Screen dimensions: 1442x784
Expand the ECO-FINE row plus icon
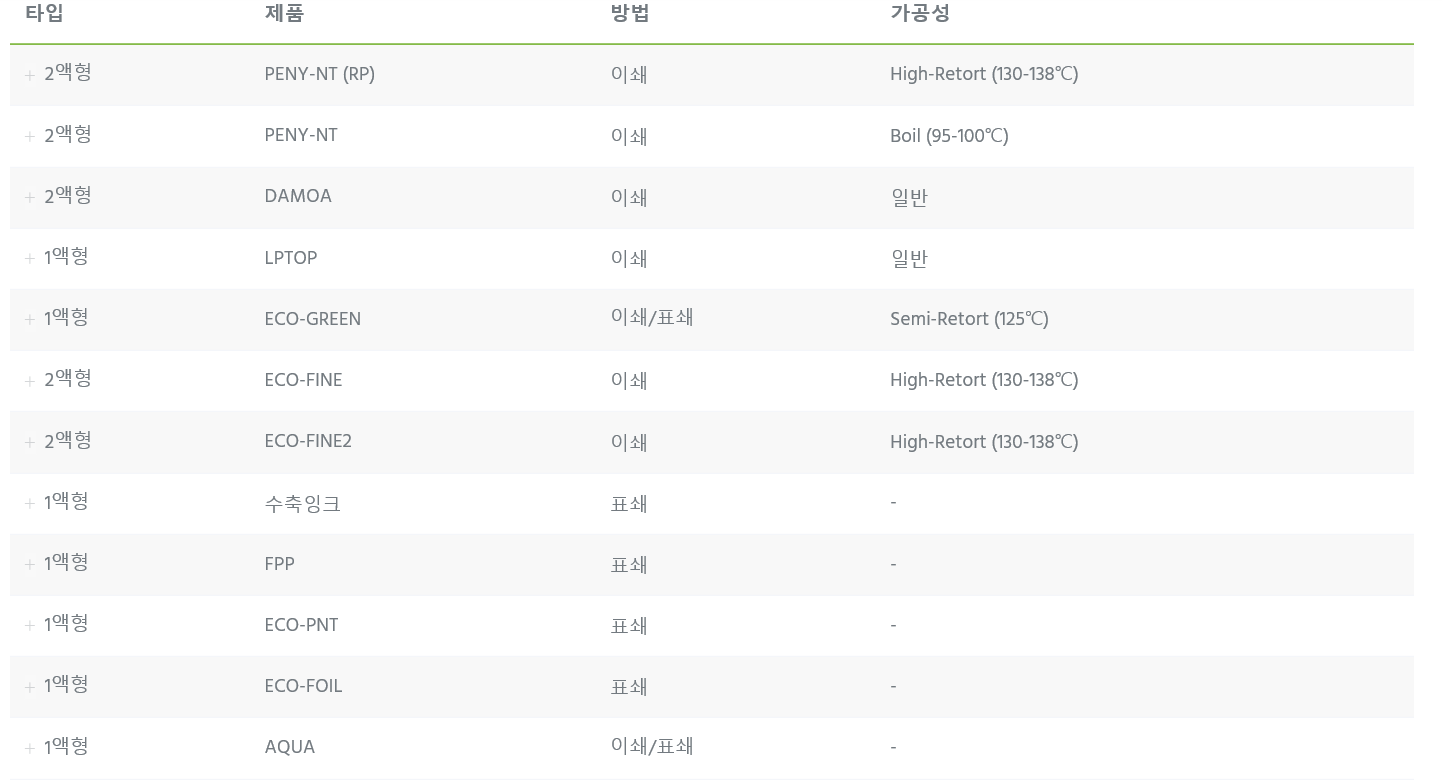click(x=30, y=381)
